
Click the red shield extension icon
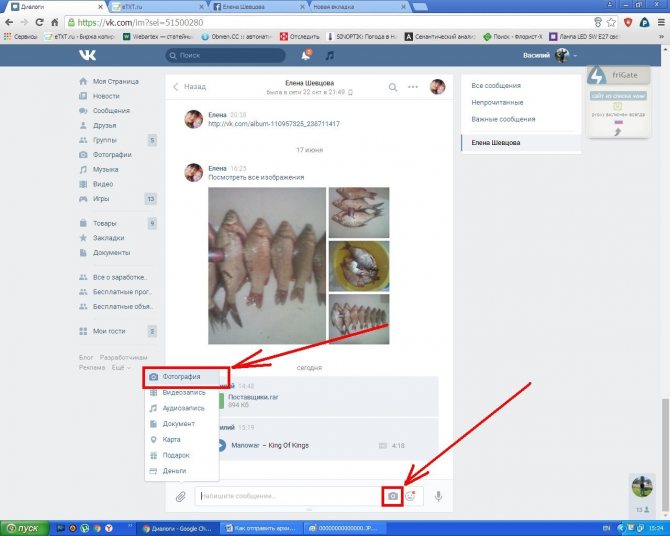click(x=628, y=22)
